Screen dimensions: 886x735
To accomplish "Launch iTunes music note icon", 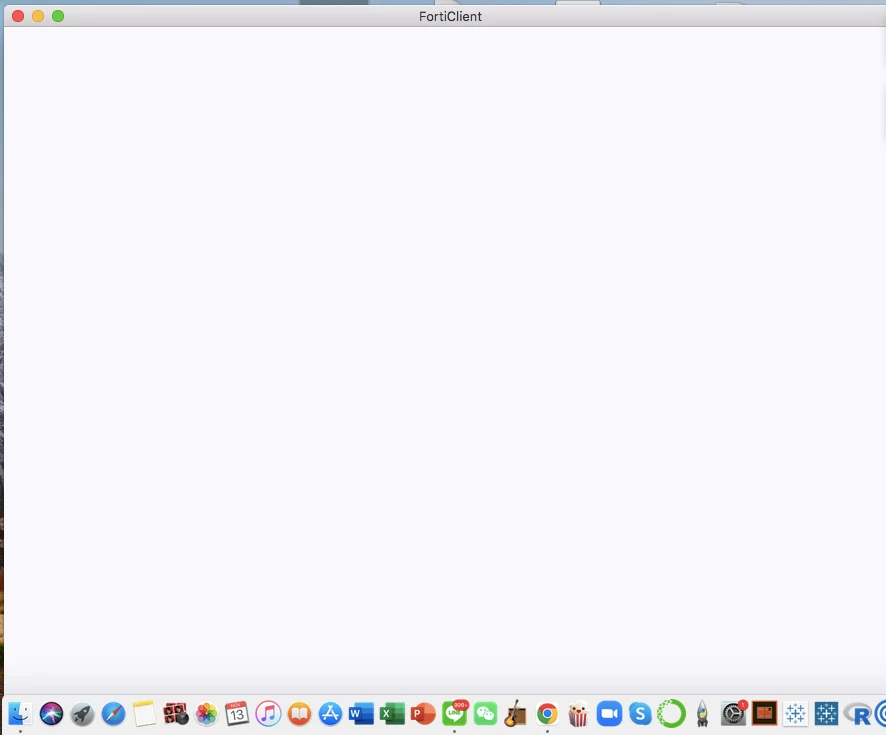I will [268, 714].
